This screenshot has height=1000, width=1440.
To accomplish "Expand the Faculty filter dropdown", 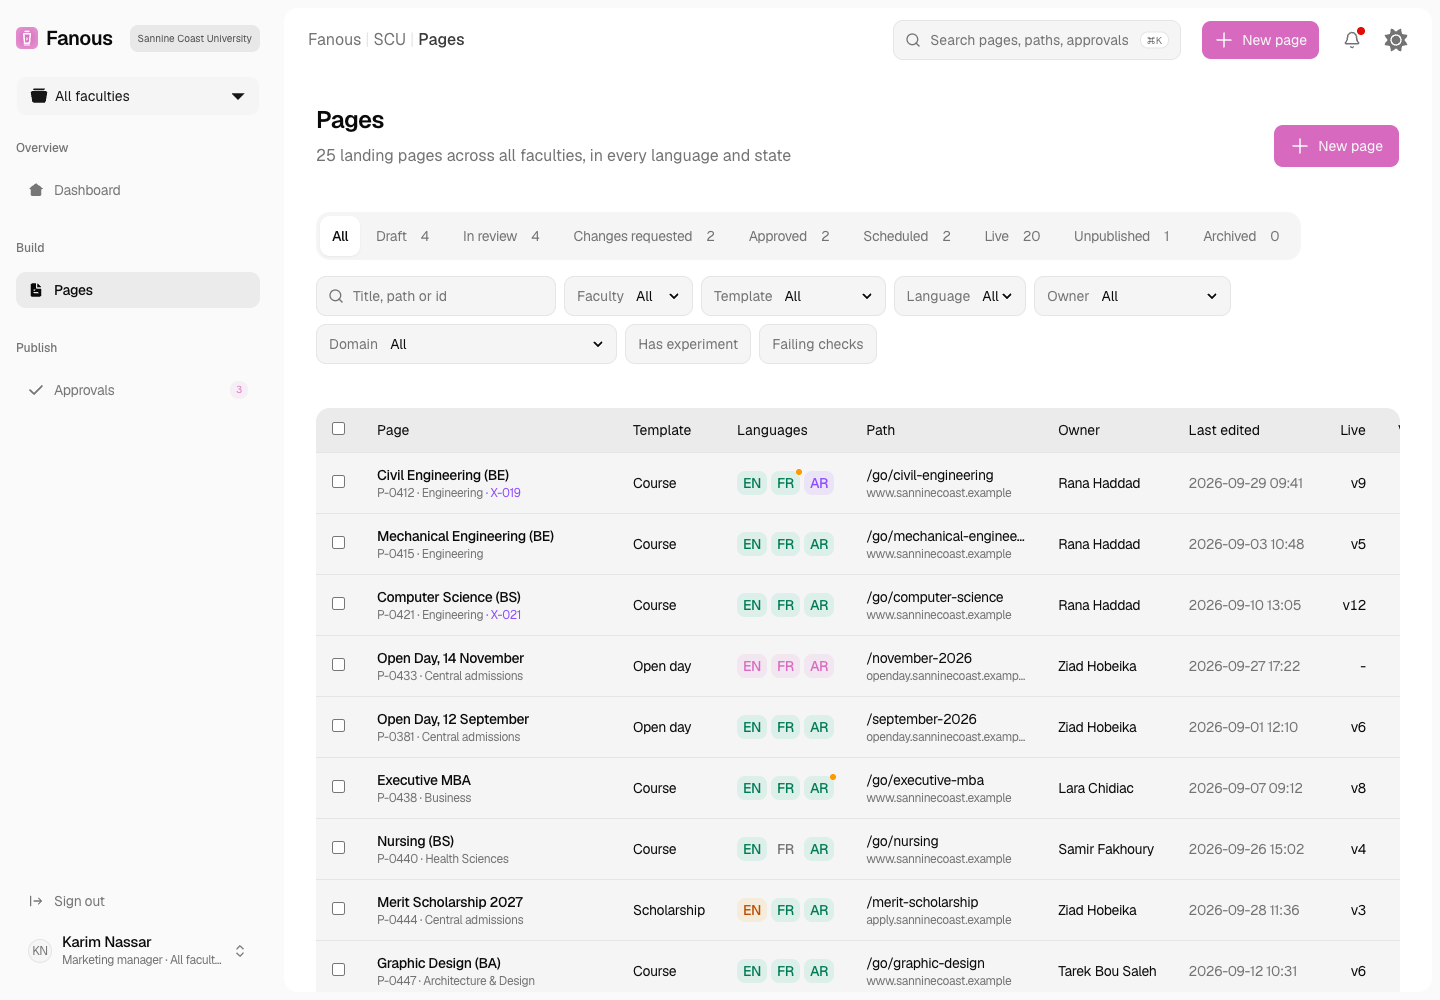I will coord(628,296).
